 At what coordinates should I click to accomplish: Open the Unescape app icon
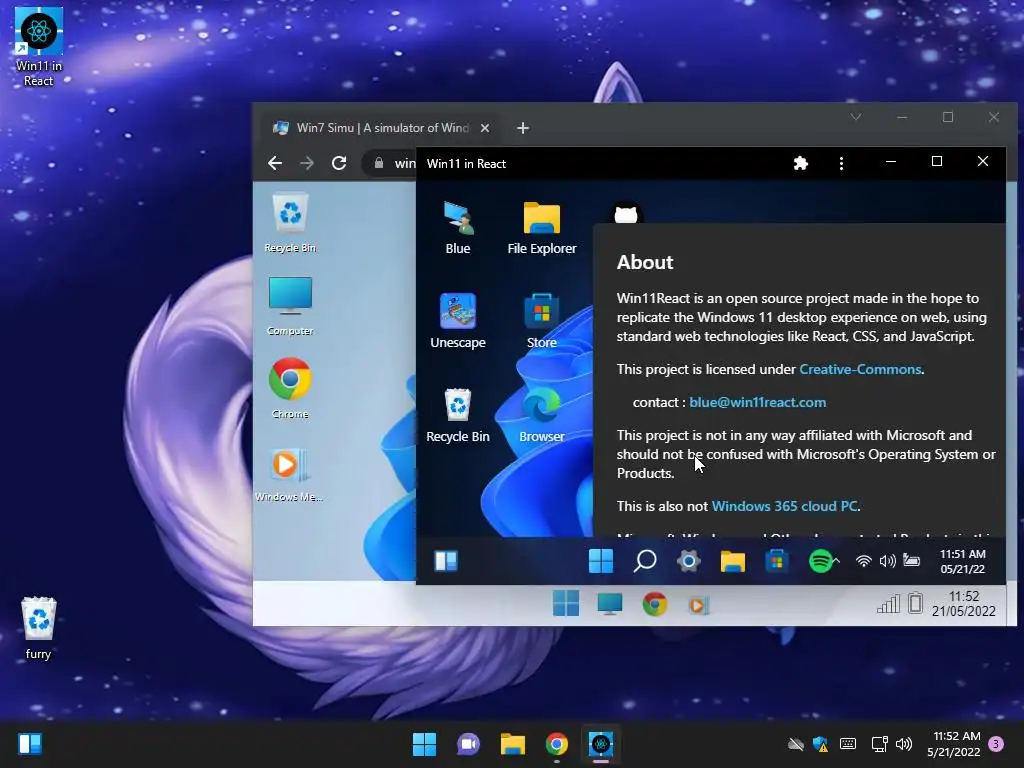(x=458, y=321)
